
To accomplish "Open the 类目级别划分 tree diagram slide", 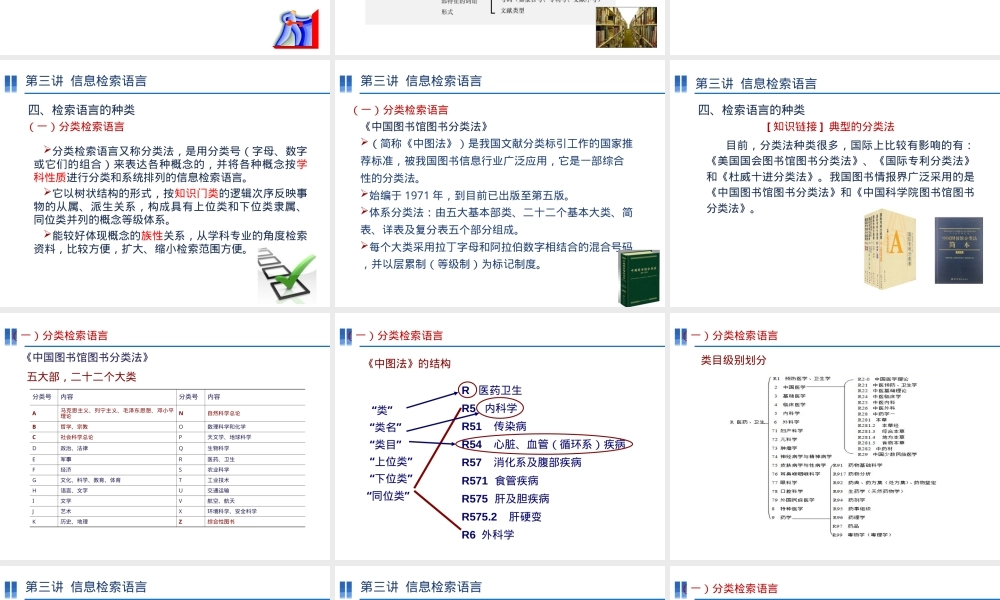I will pyautogui.click(x=835, y=437).
